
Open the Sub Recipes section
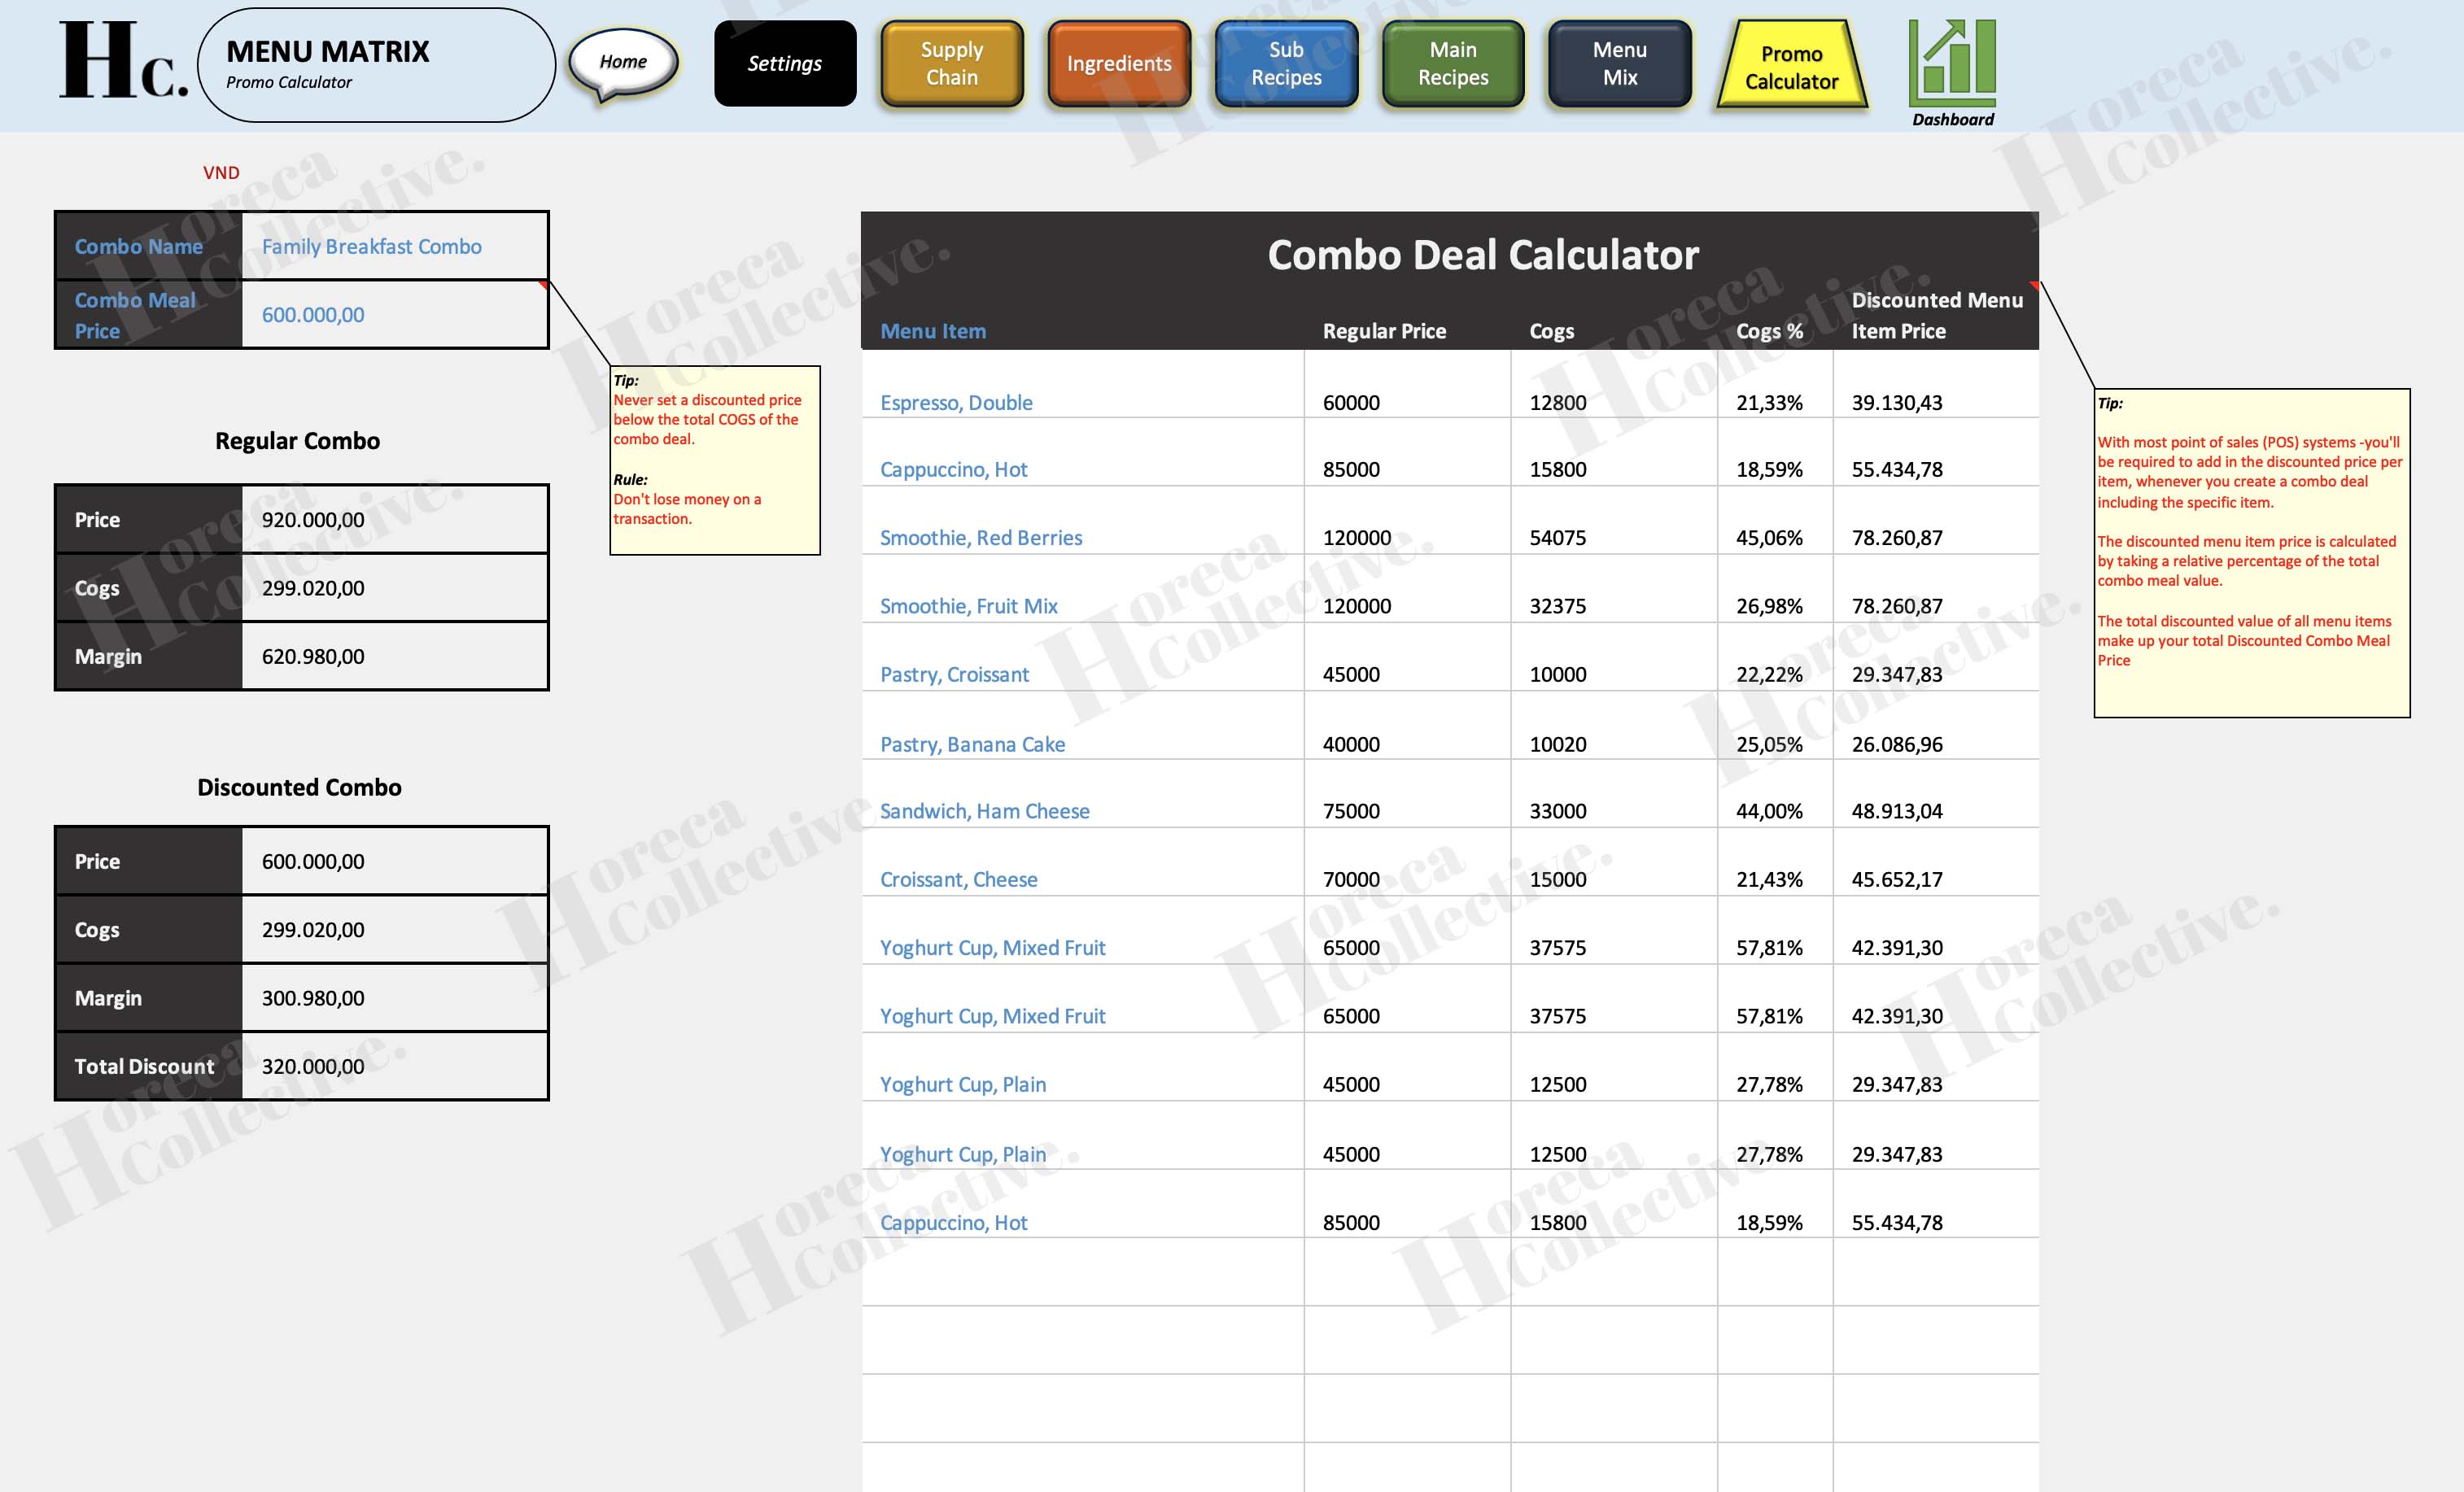click(1284, 63)
